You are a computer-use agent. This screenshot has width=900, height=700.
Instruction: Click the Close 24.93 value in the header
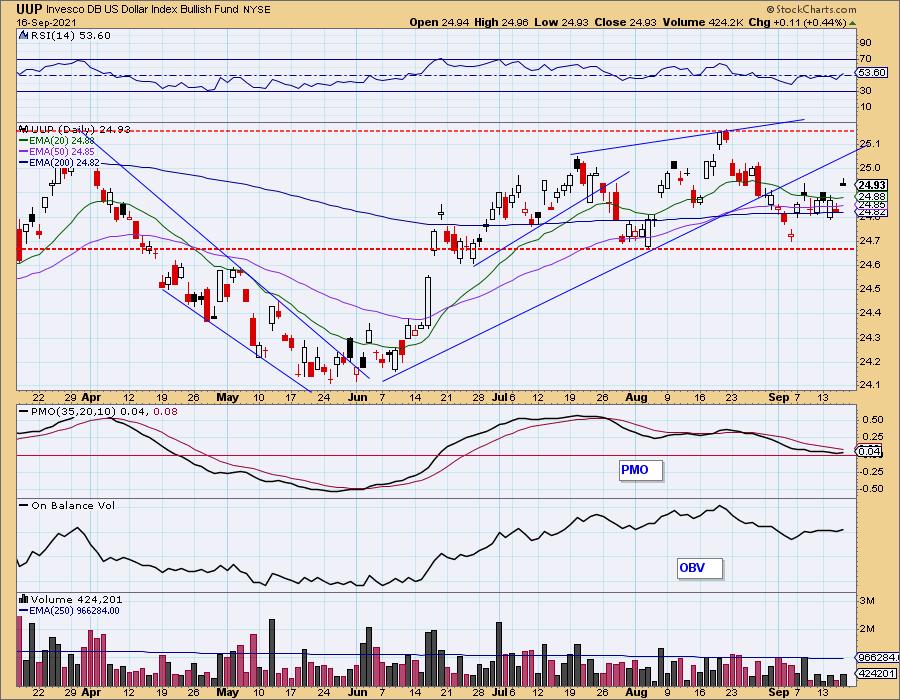point(626,22)
